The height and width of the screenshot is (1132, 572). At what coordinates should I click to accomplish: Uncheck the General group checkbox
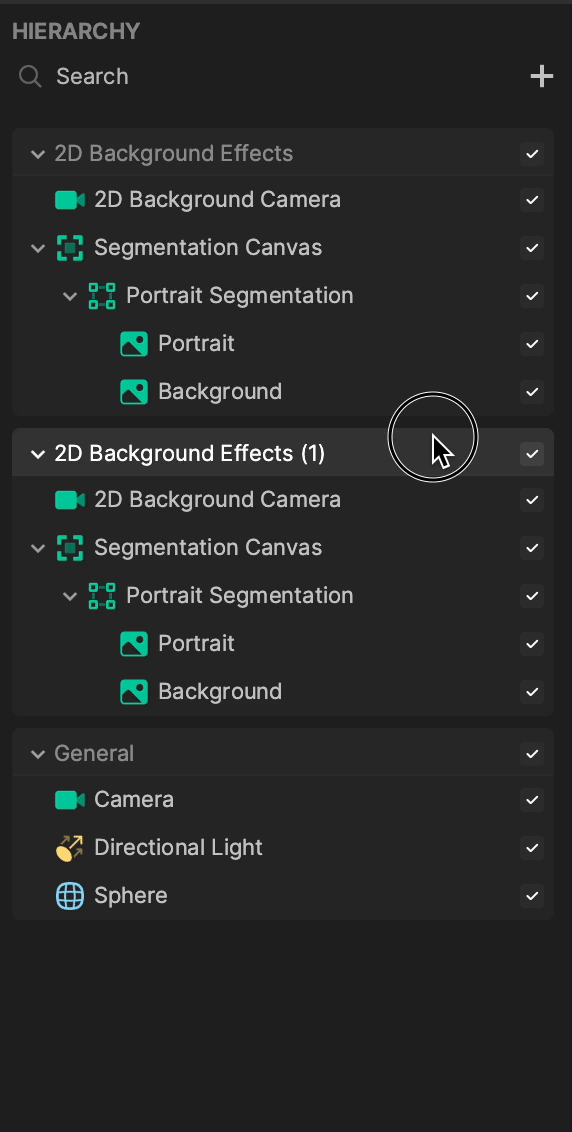(x=532, y=754)
